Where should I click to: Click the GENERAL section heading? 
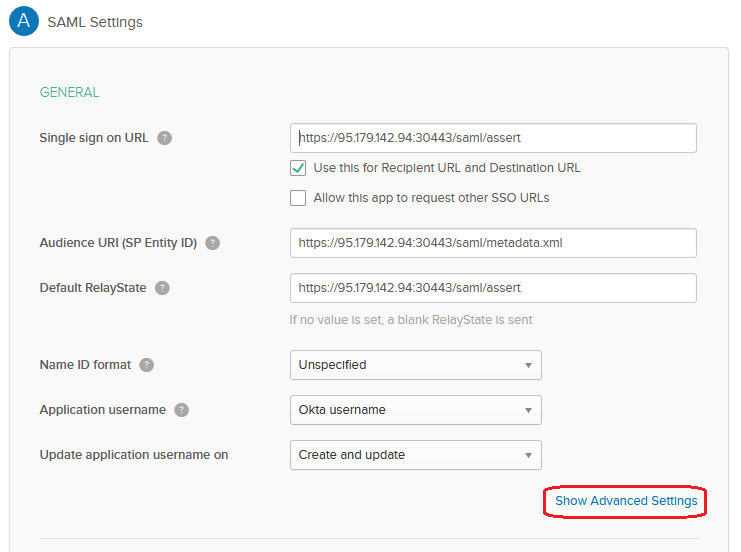(69, 92)
